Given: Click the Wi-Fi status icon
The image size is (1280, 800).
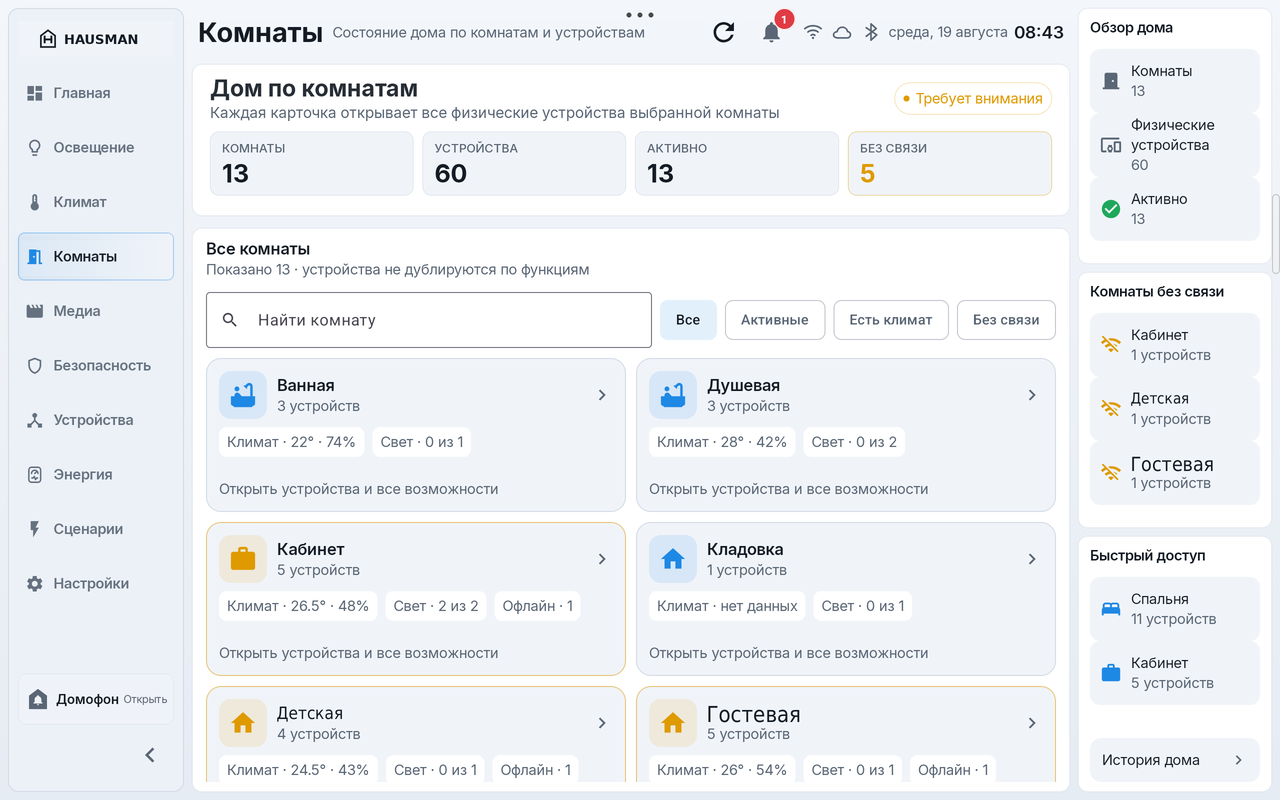Looking at the screenshot, I should point(813,32).
